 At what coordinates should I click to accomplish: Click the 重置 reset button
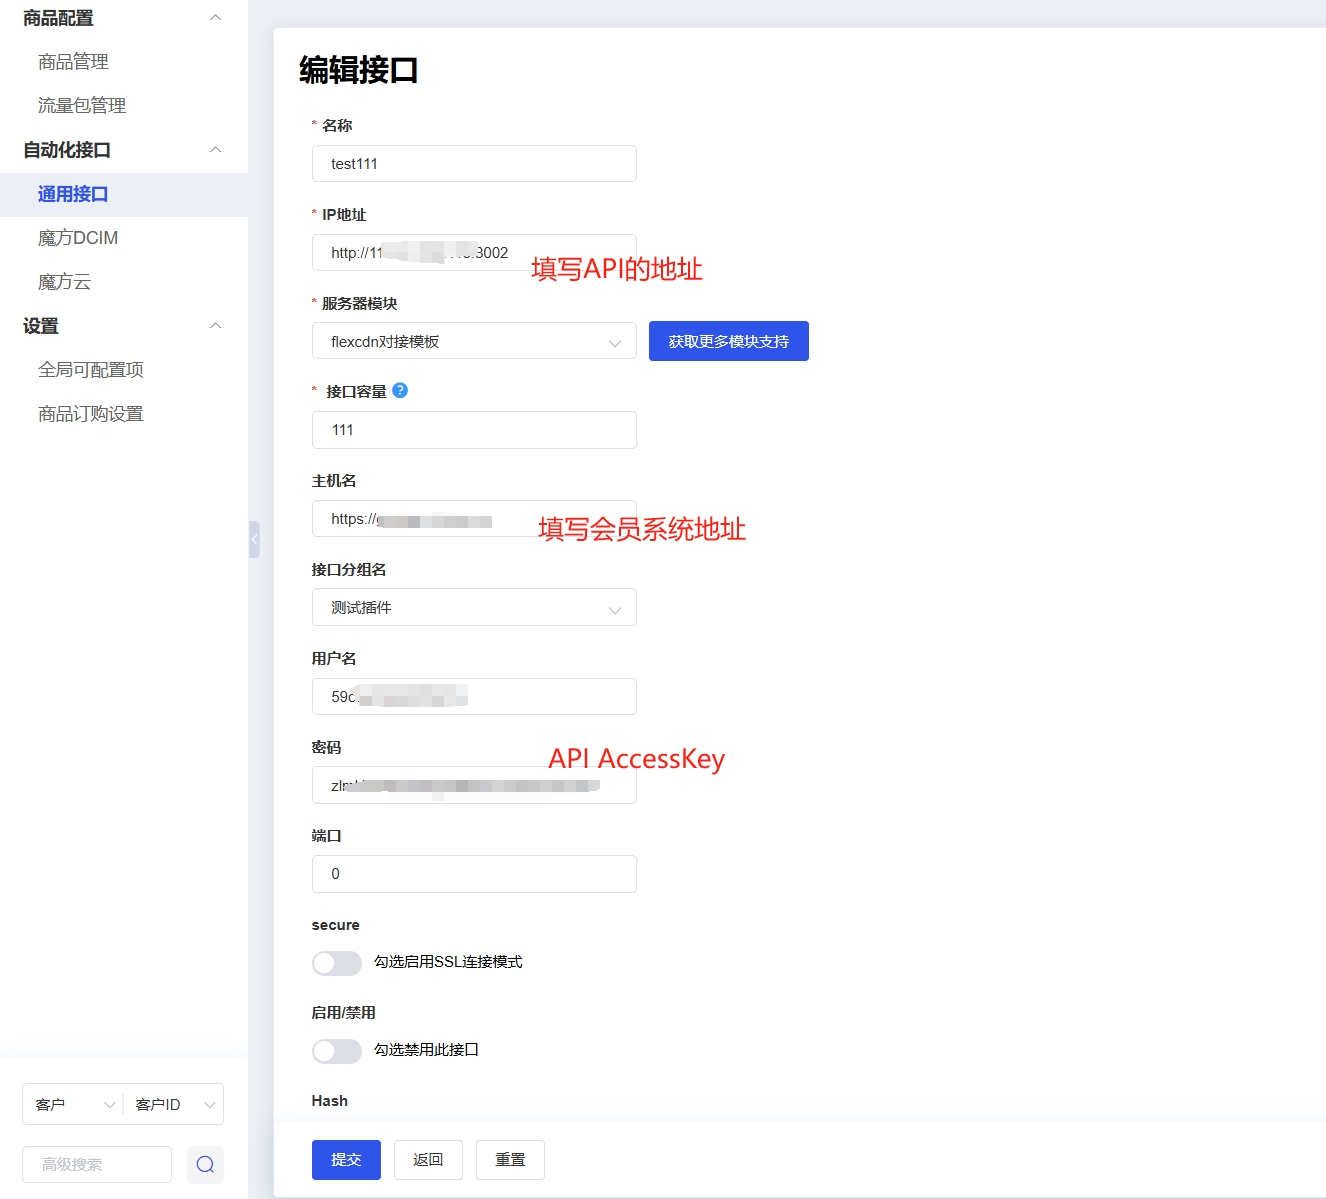coord(510,1159)
